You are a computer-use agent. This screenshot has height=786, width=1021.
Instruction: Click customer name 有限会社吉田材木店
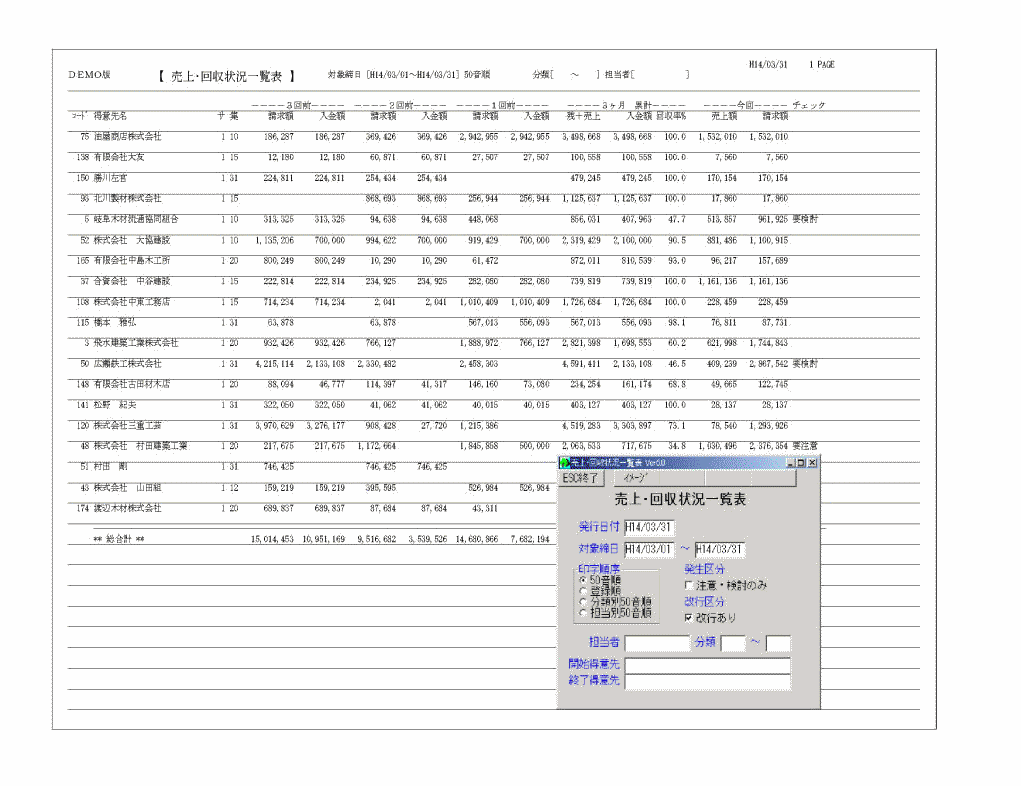132,384
